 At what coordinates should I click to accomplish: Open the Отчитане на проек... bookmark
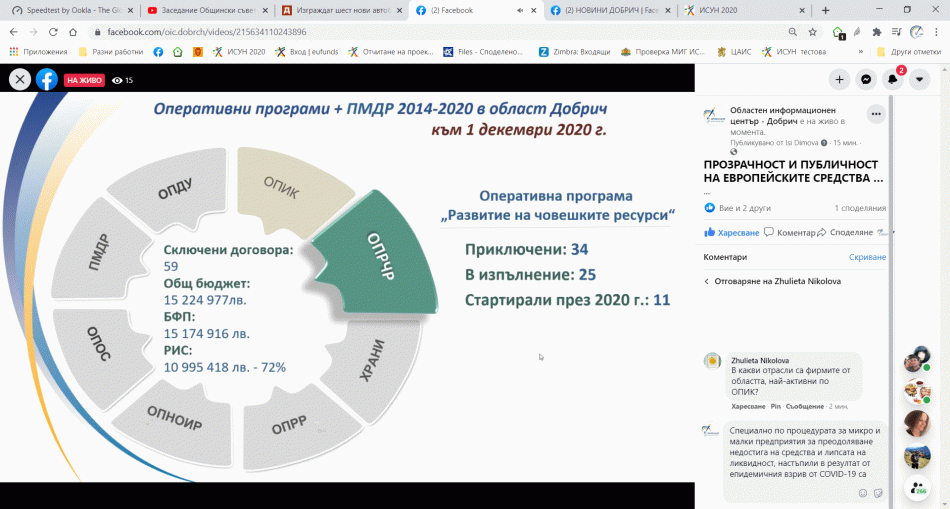tap(391, 52)
